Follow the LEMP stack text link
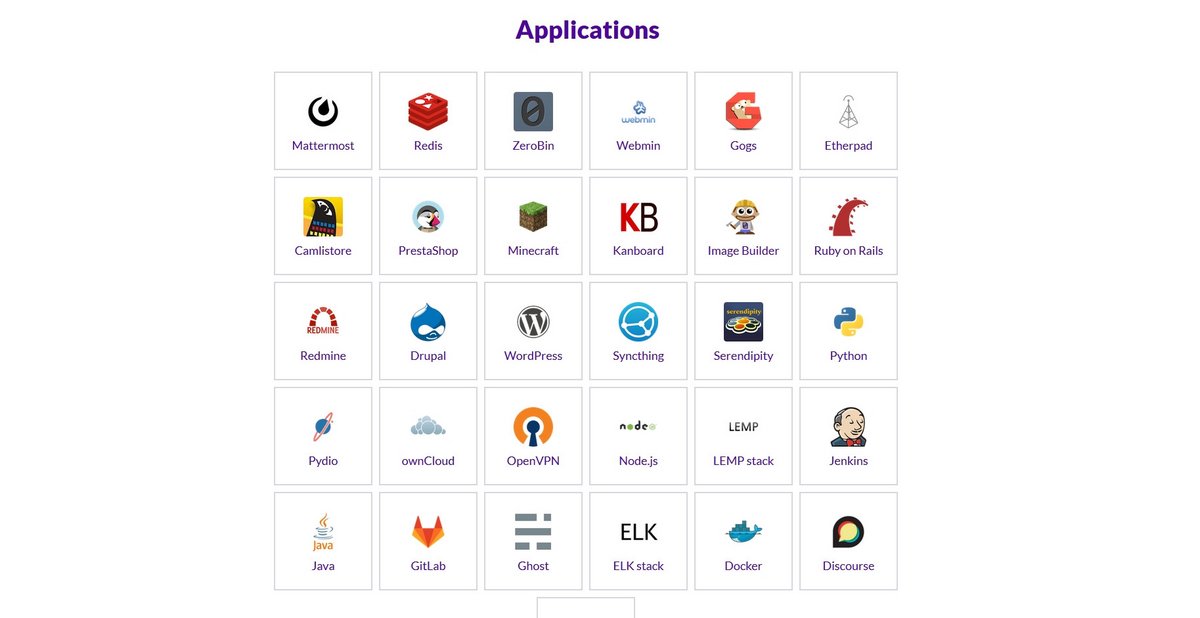Viewport: 1200px width, 618px height. (x=743, y=461)
